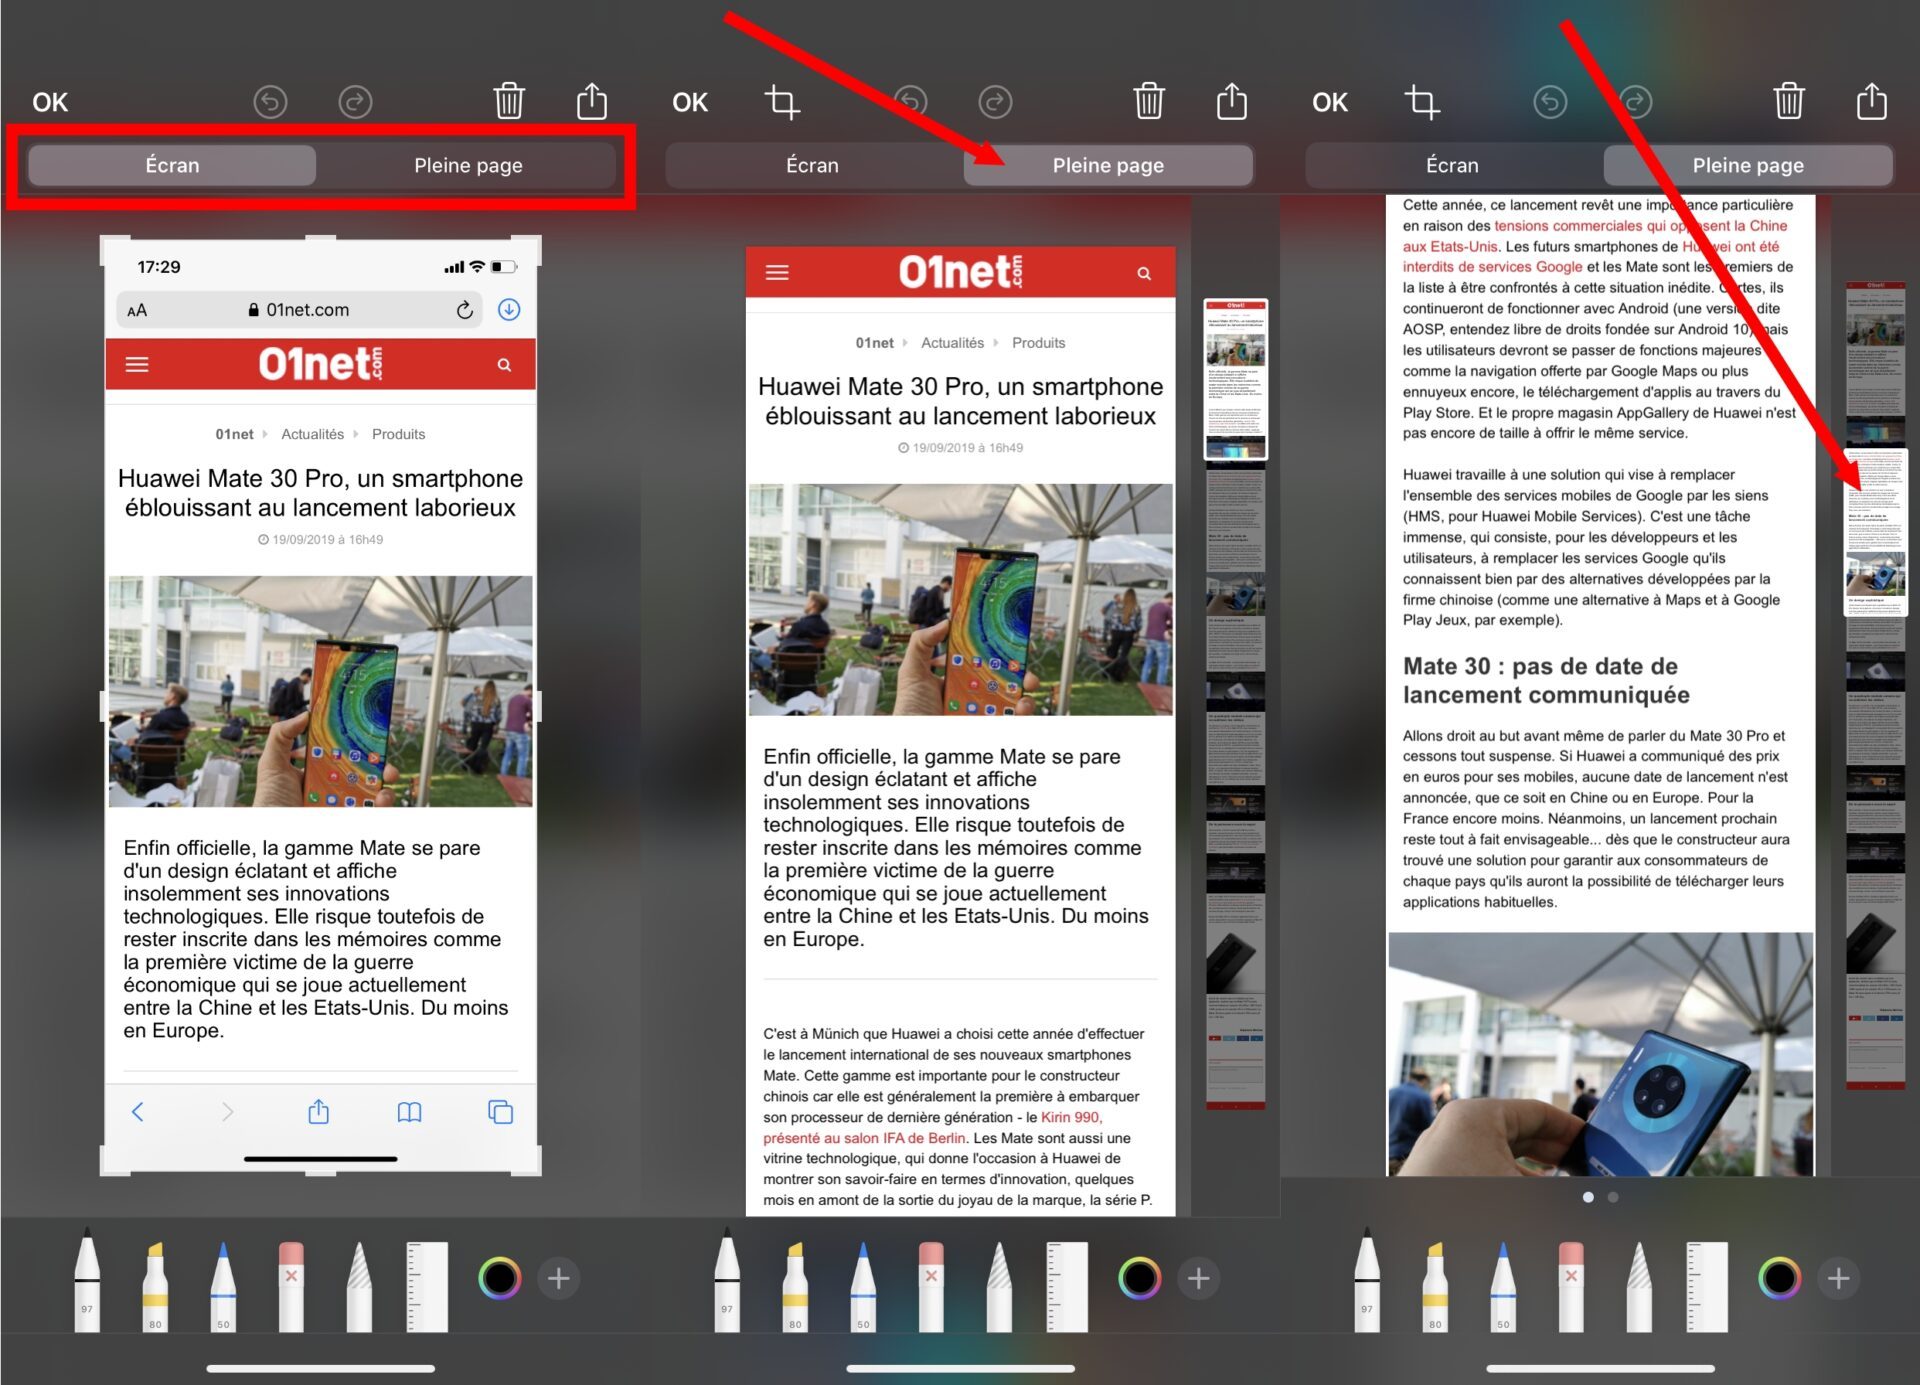Tap the second page-indicator dot in the right editor

click(x=1613, y=1197)
